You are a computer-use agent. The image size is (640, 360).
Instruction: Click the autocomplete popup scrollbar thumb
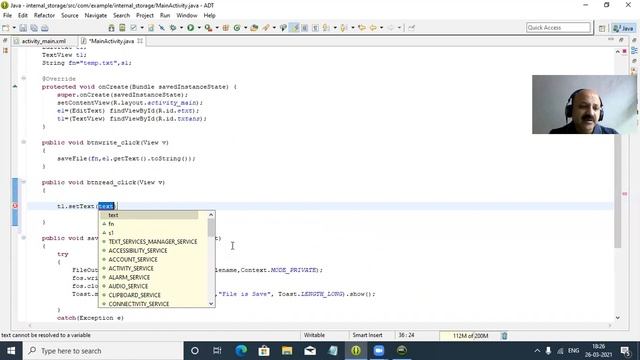tap(211, 227)
